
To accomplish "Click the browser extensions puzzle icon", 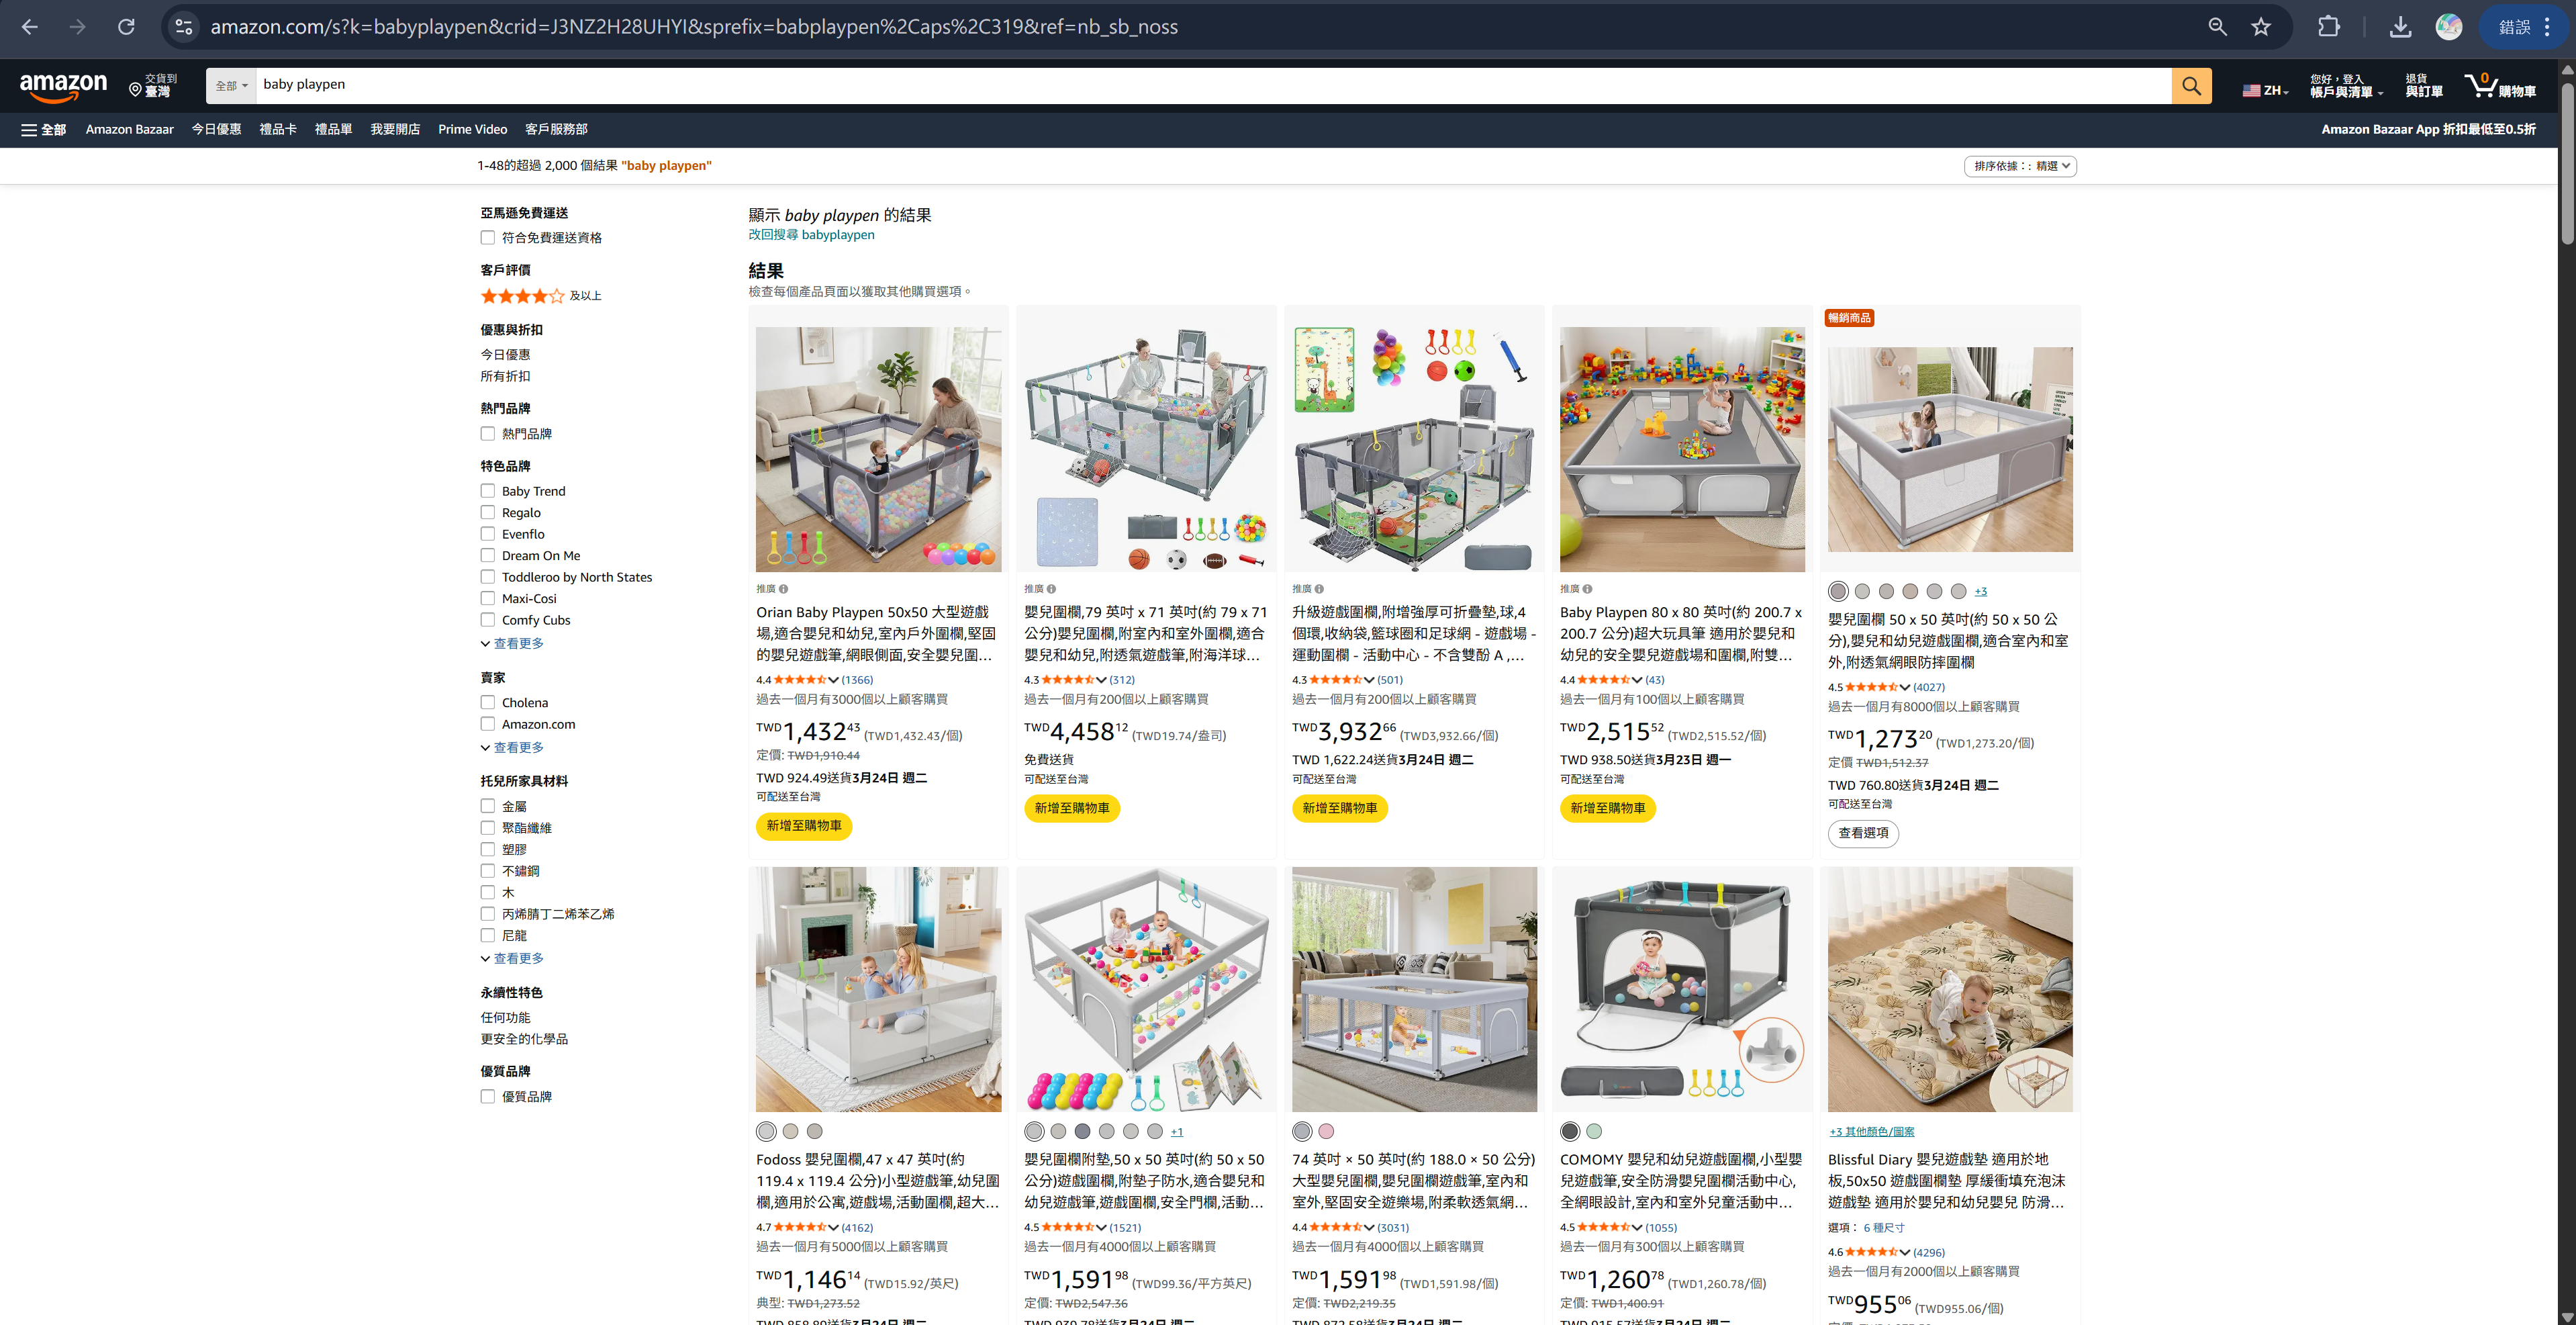I will 2328,27.
